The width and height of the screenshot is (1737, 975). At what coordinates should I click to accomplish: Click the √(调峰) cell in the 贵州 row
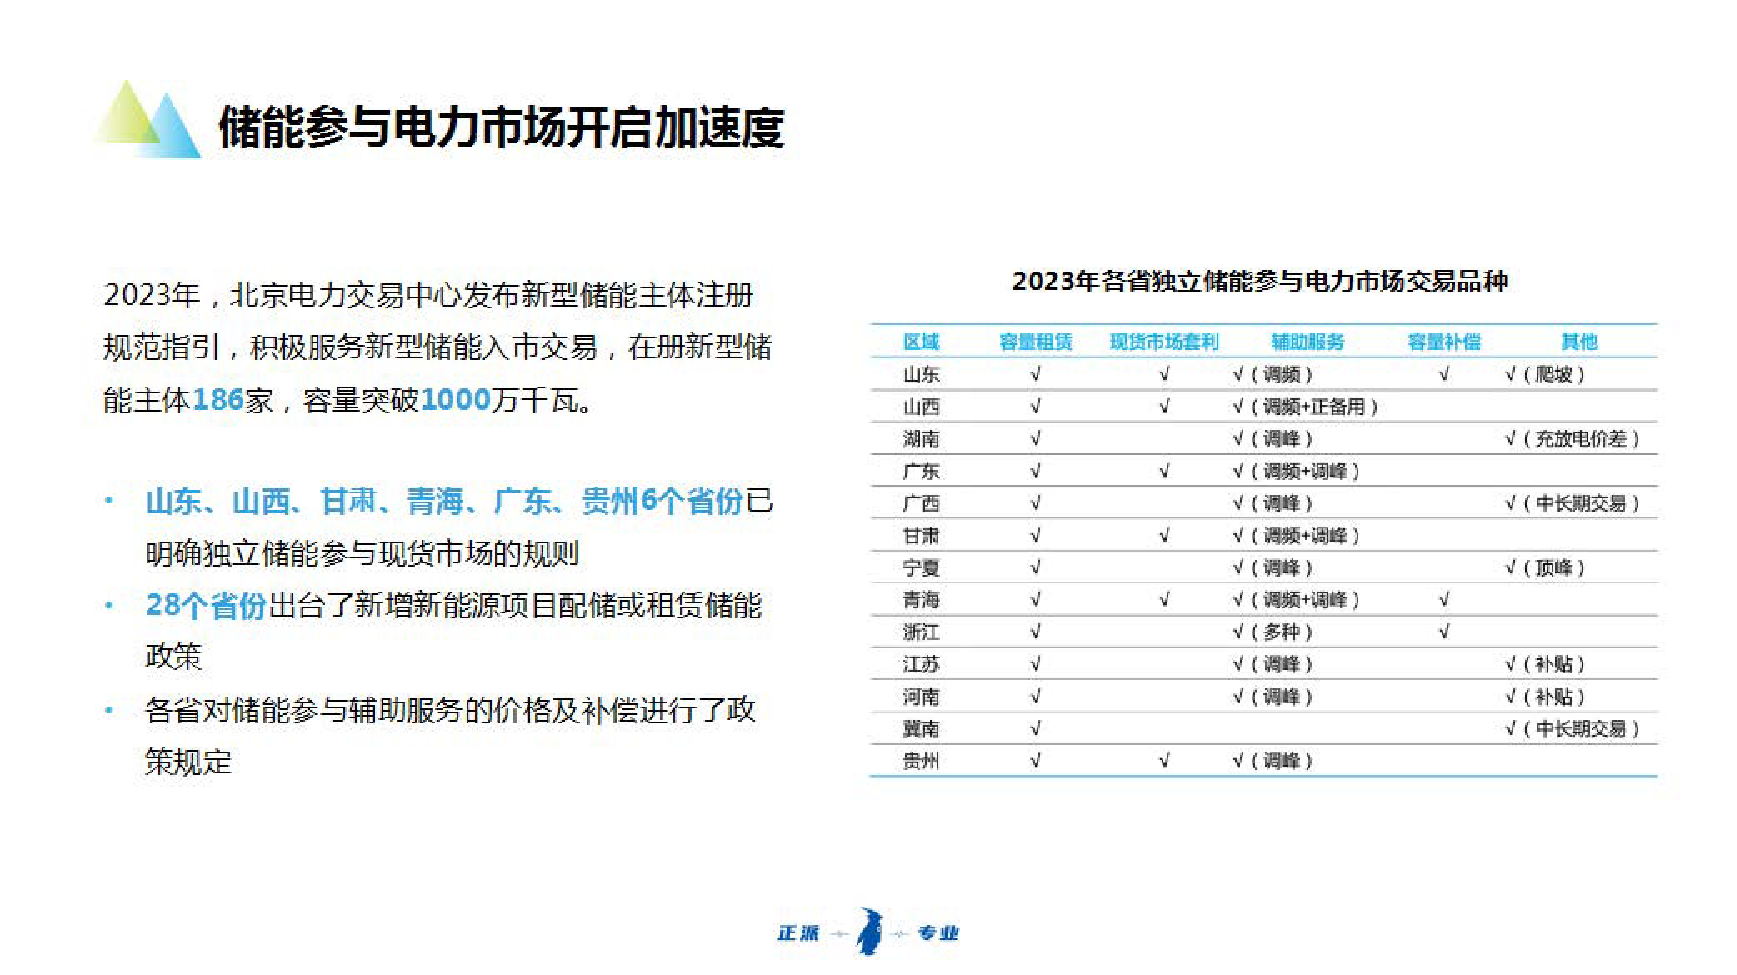[1272, 760]
